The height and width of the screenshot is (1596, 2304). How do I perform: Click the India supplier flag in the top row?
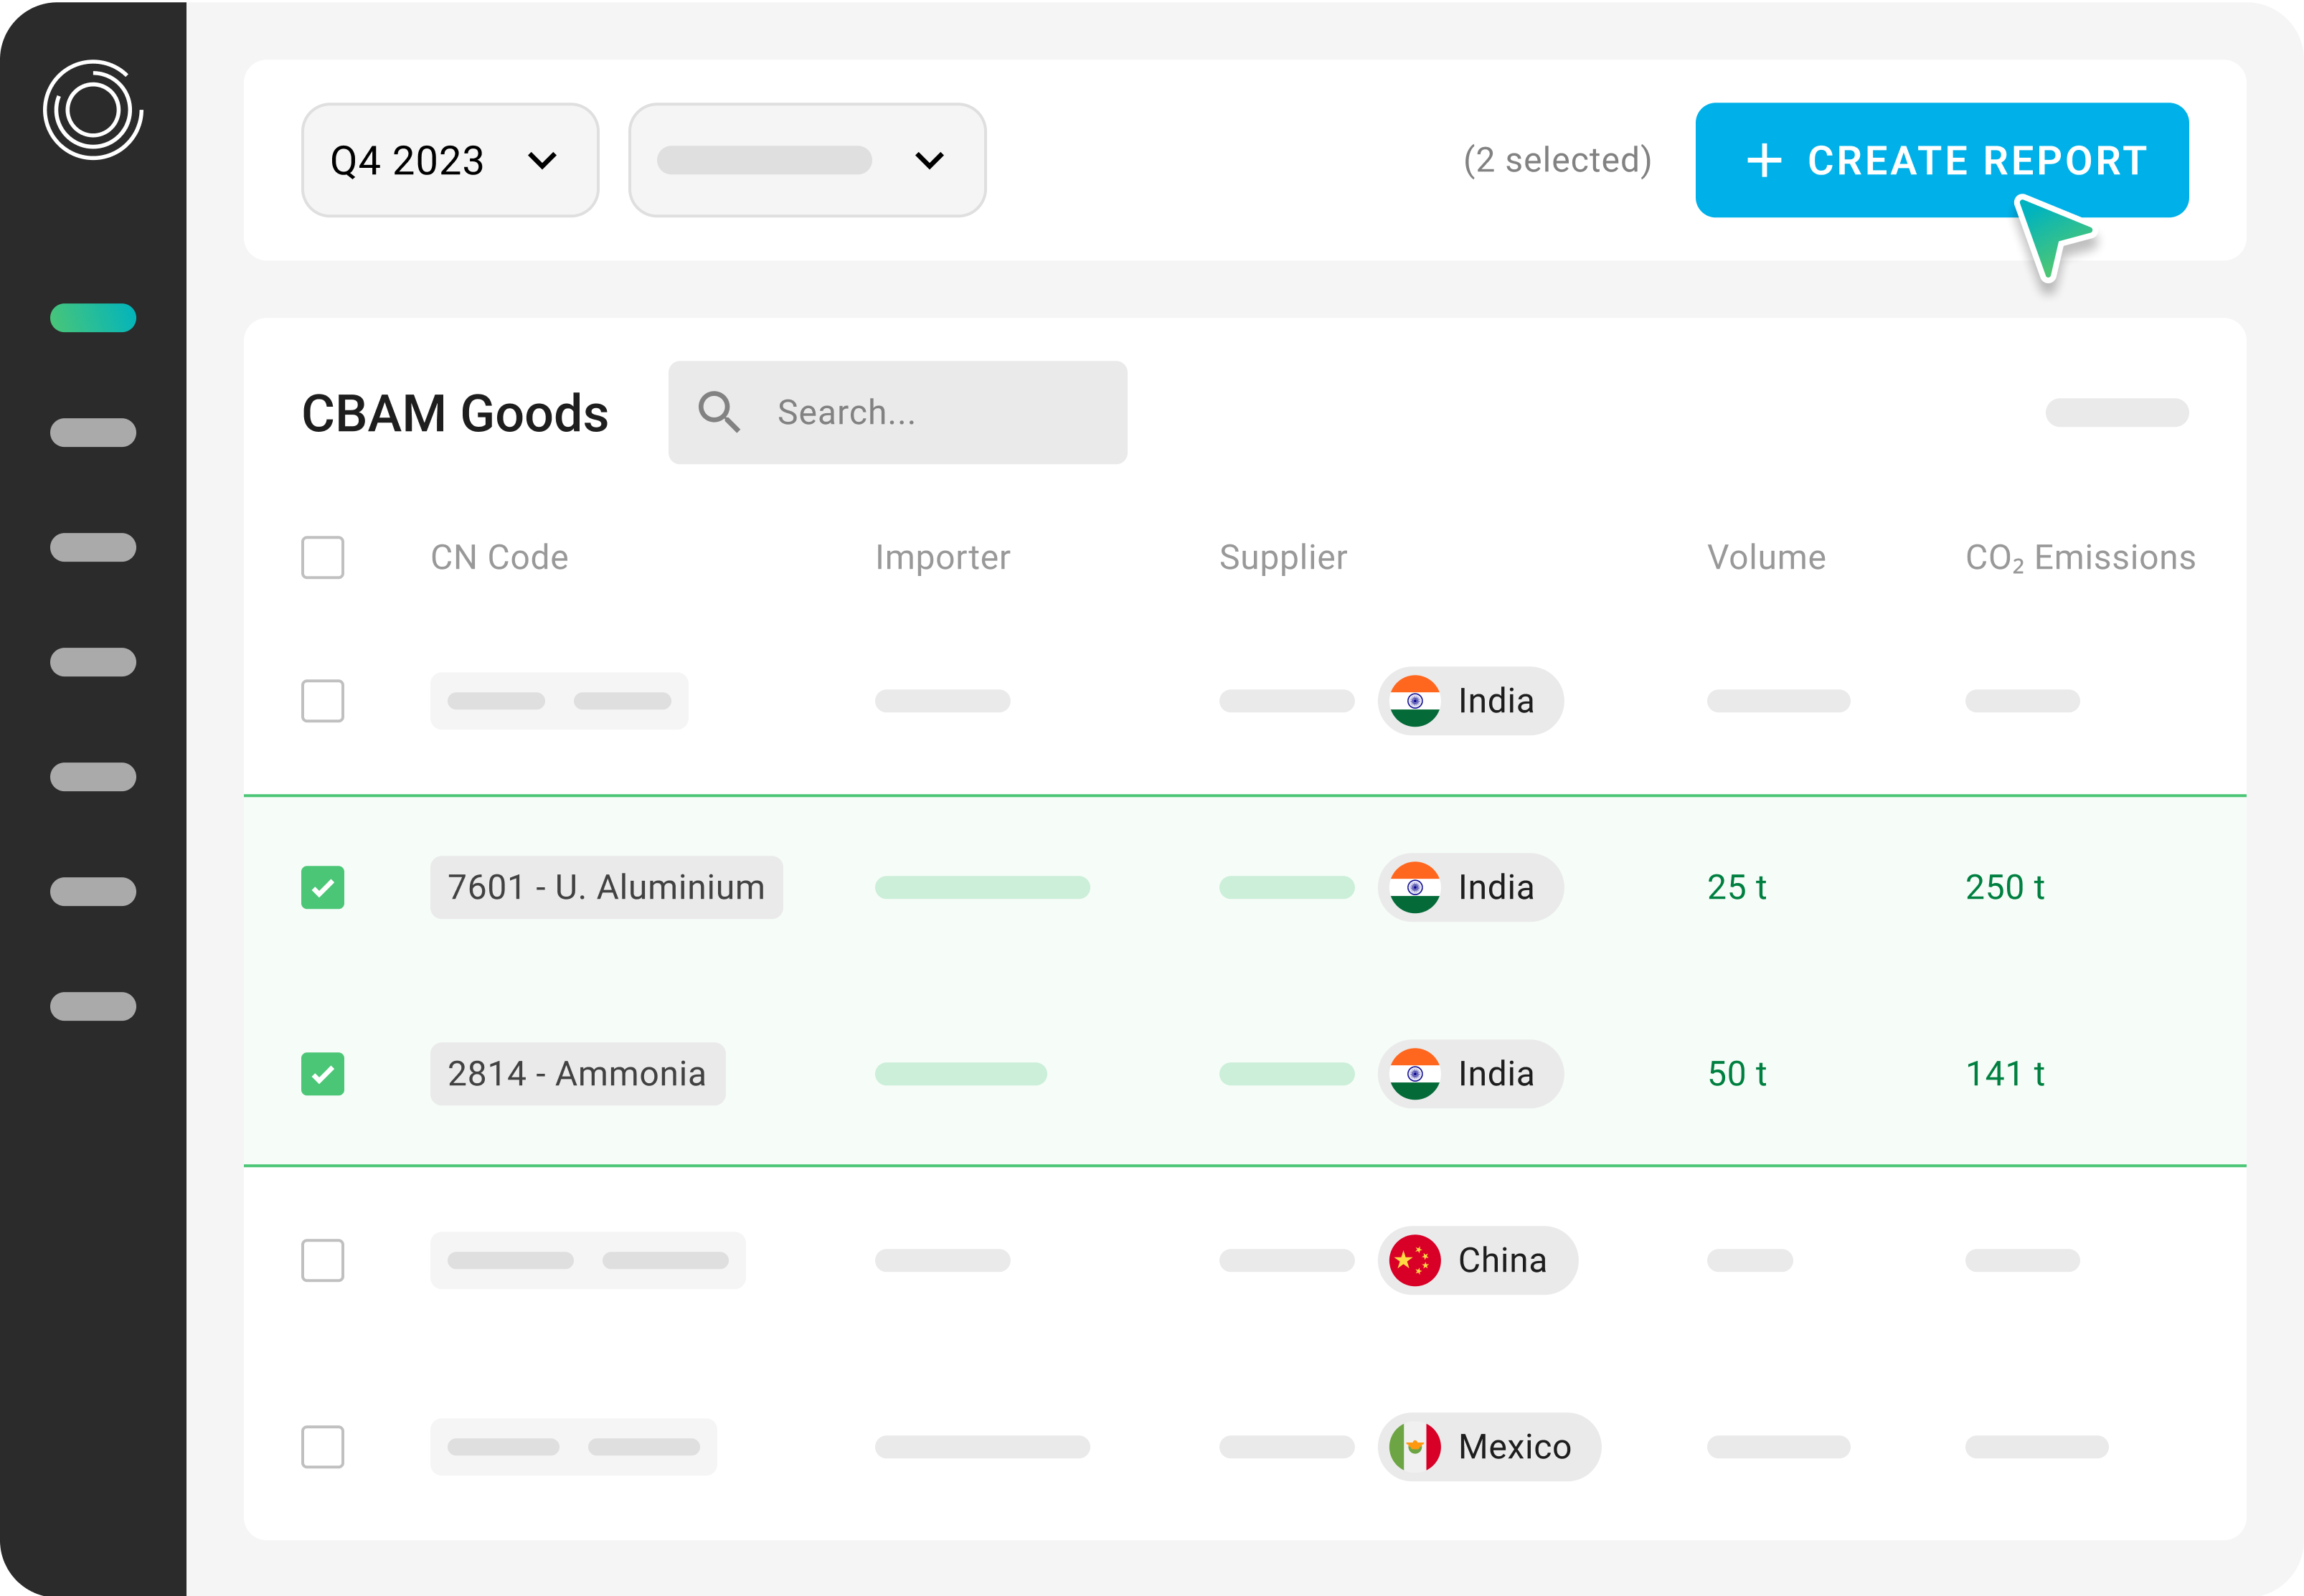point(1416,701)
